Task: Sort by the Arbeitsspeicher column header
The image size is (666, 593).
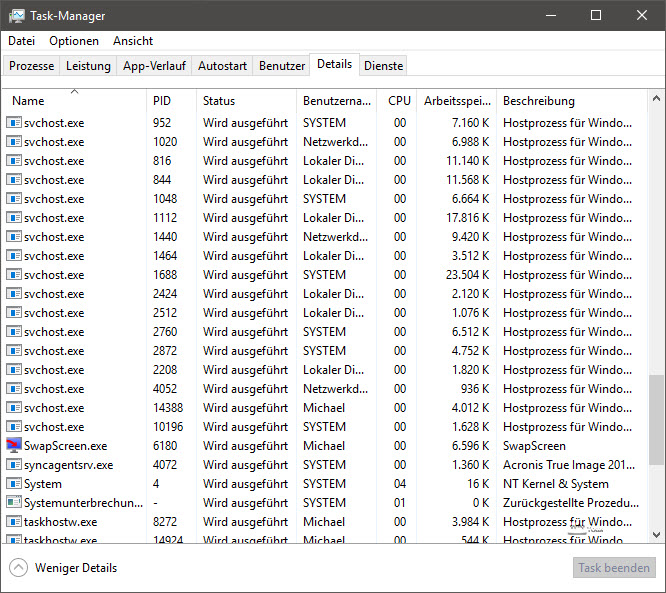Action: pyautogui.click(x=457, y=101)
